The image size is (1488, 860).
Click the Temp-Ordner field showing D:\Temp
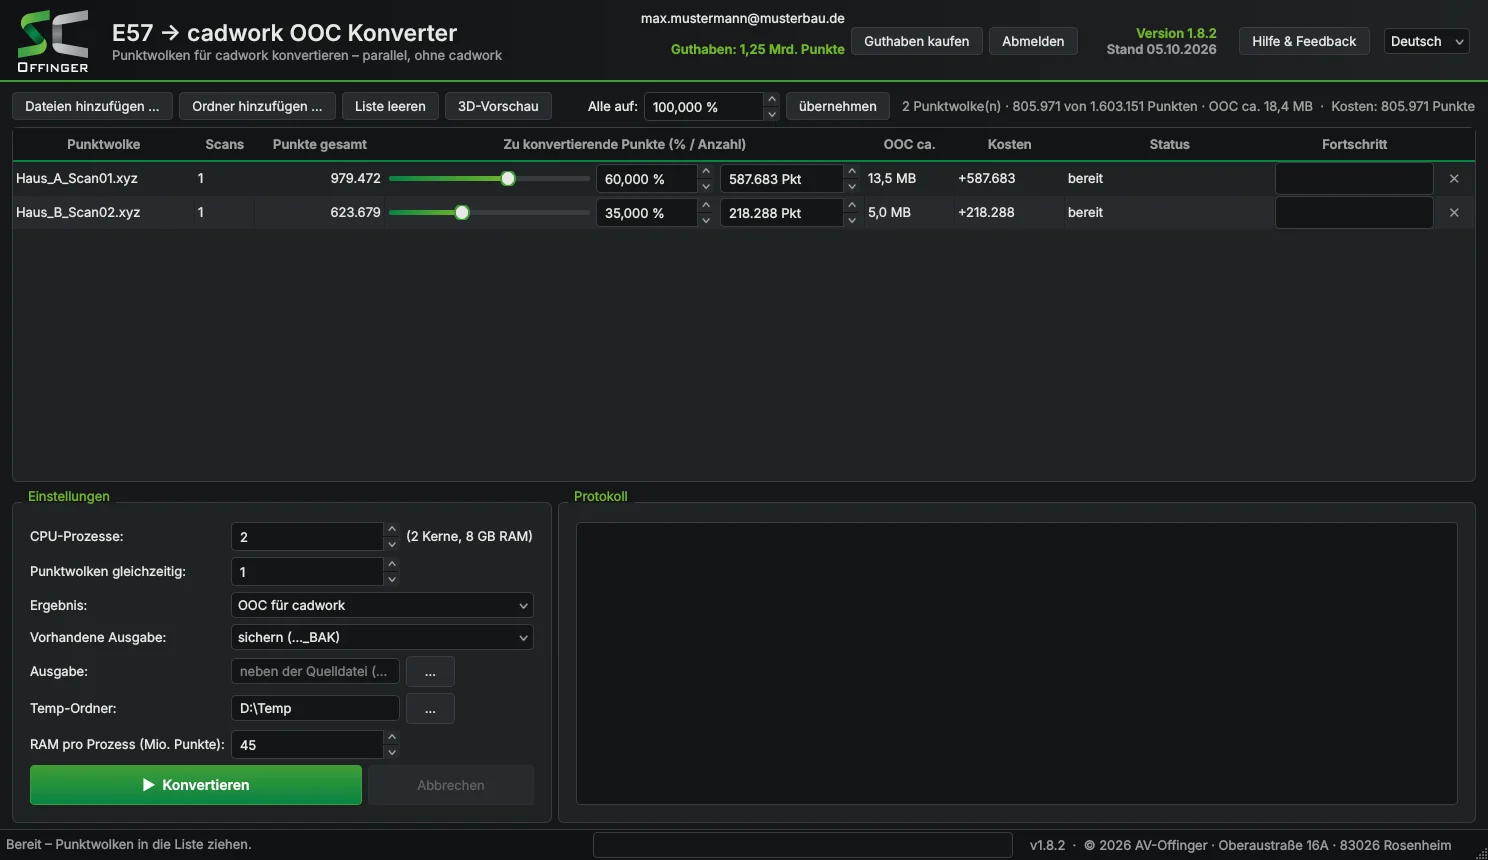pyautogui.click(x=315, y=709)
